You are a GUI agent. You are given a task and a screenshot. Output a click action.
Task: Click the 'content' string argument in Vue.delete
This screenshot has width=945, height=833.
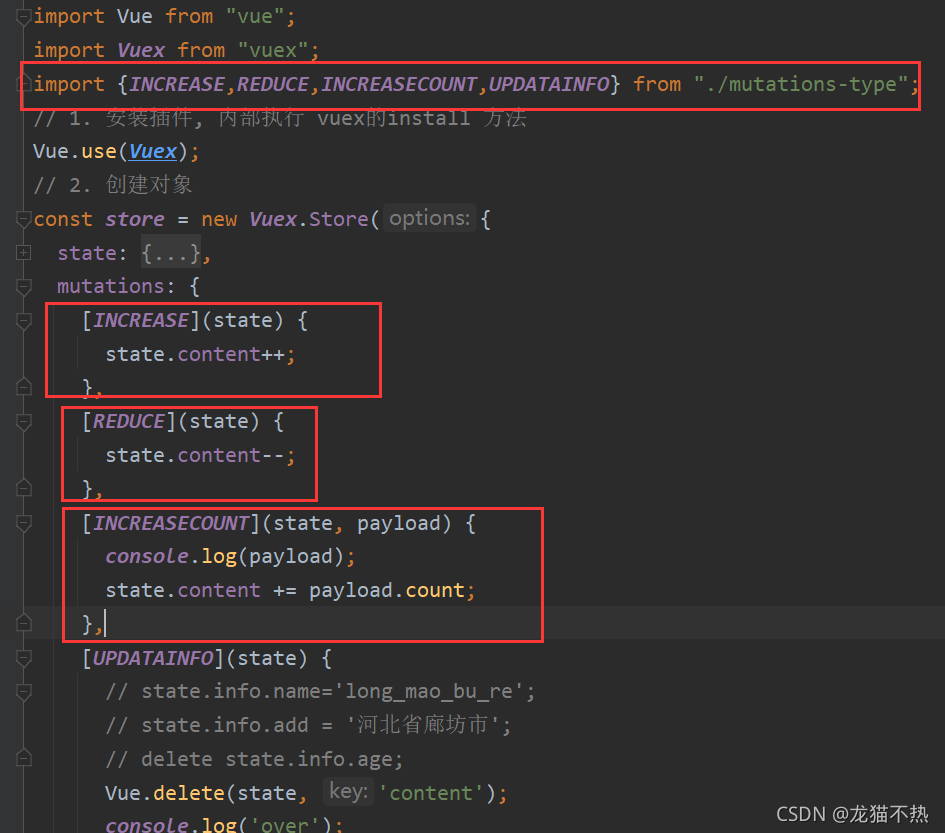pos(431,793)
